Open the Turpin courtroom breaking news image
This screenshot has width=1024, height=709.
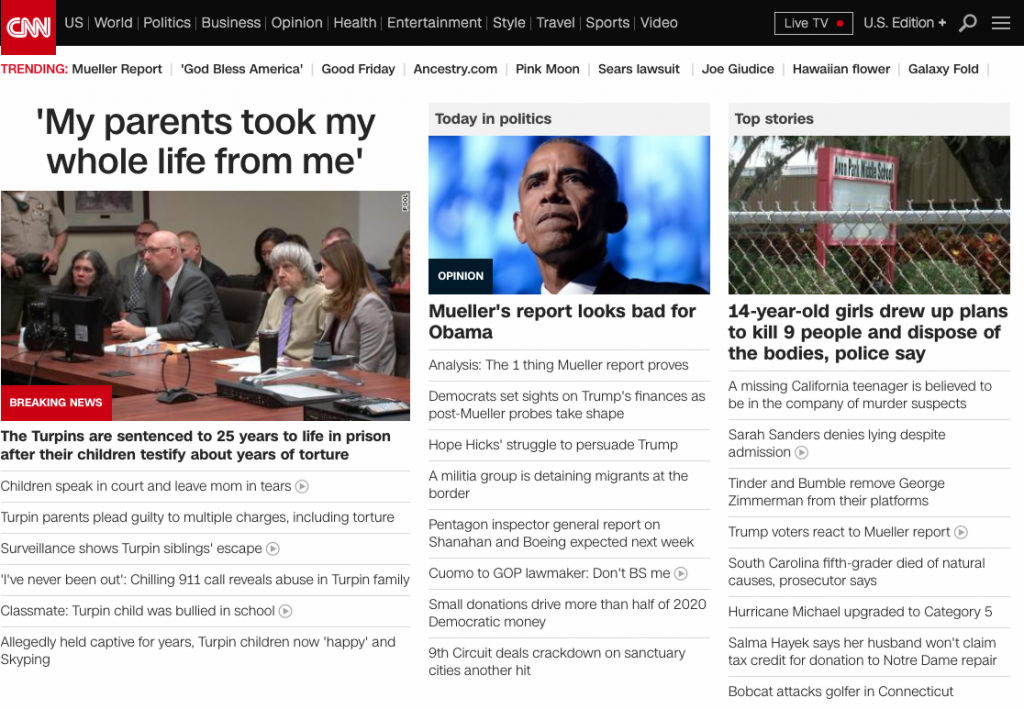205,306
